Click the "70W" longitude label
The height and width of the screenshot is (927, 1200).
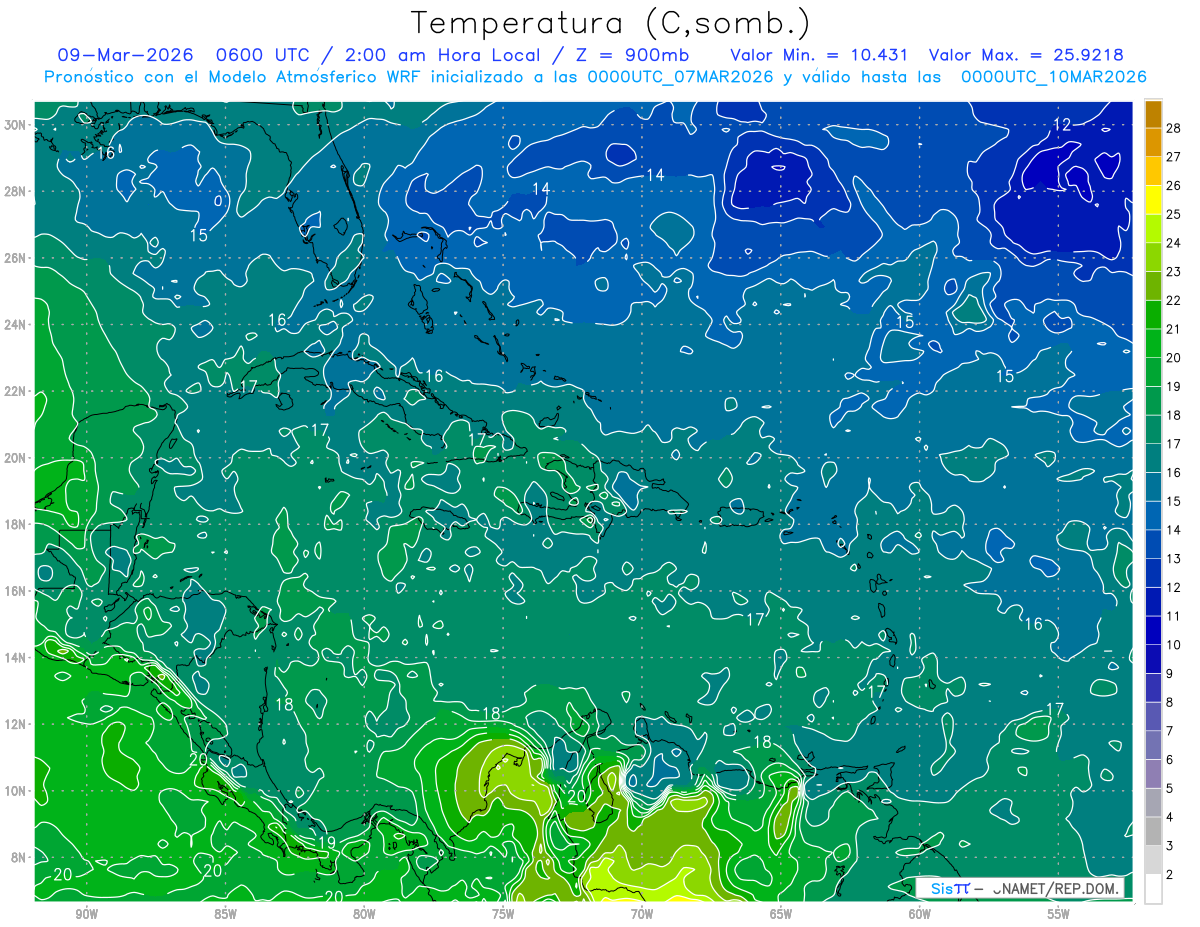[642, 914]
